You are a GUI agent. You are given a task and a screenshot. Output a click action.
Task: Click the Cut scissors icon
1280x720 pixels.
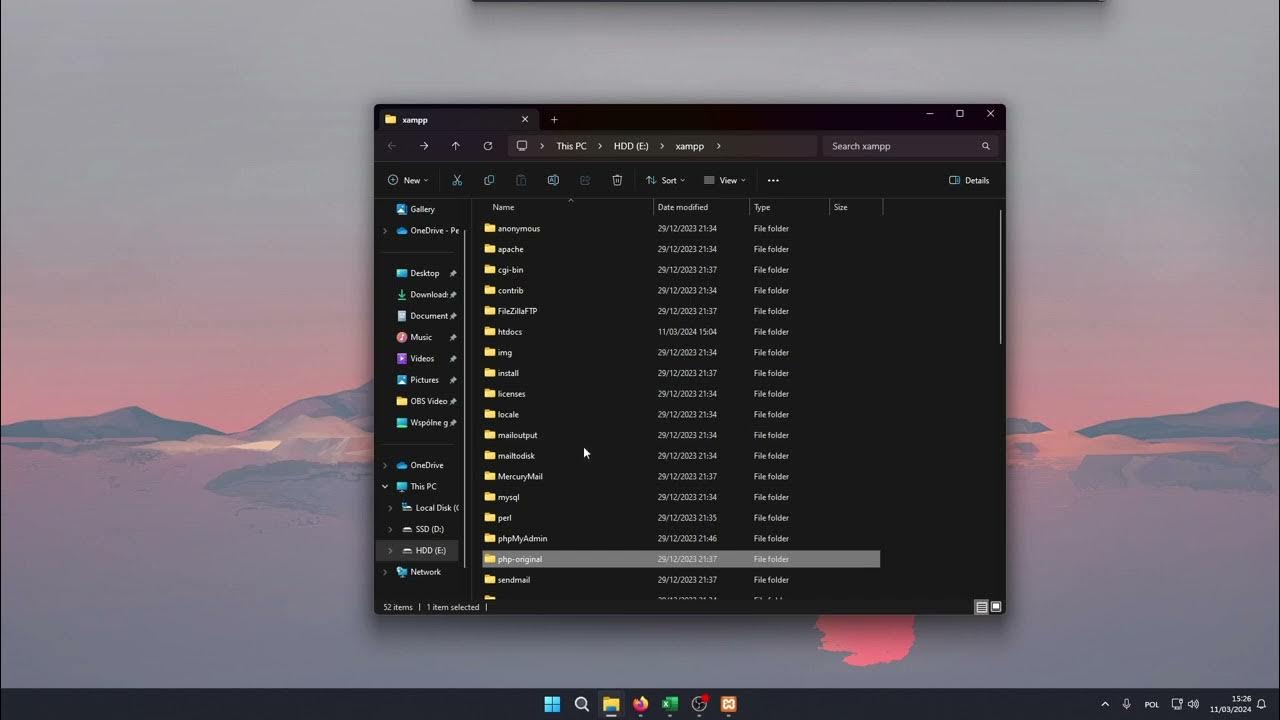(457, 180)
